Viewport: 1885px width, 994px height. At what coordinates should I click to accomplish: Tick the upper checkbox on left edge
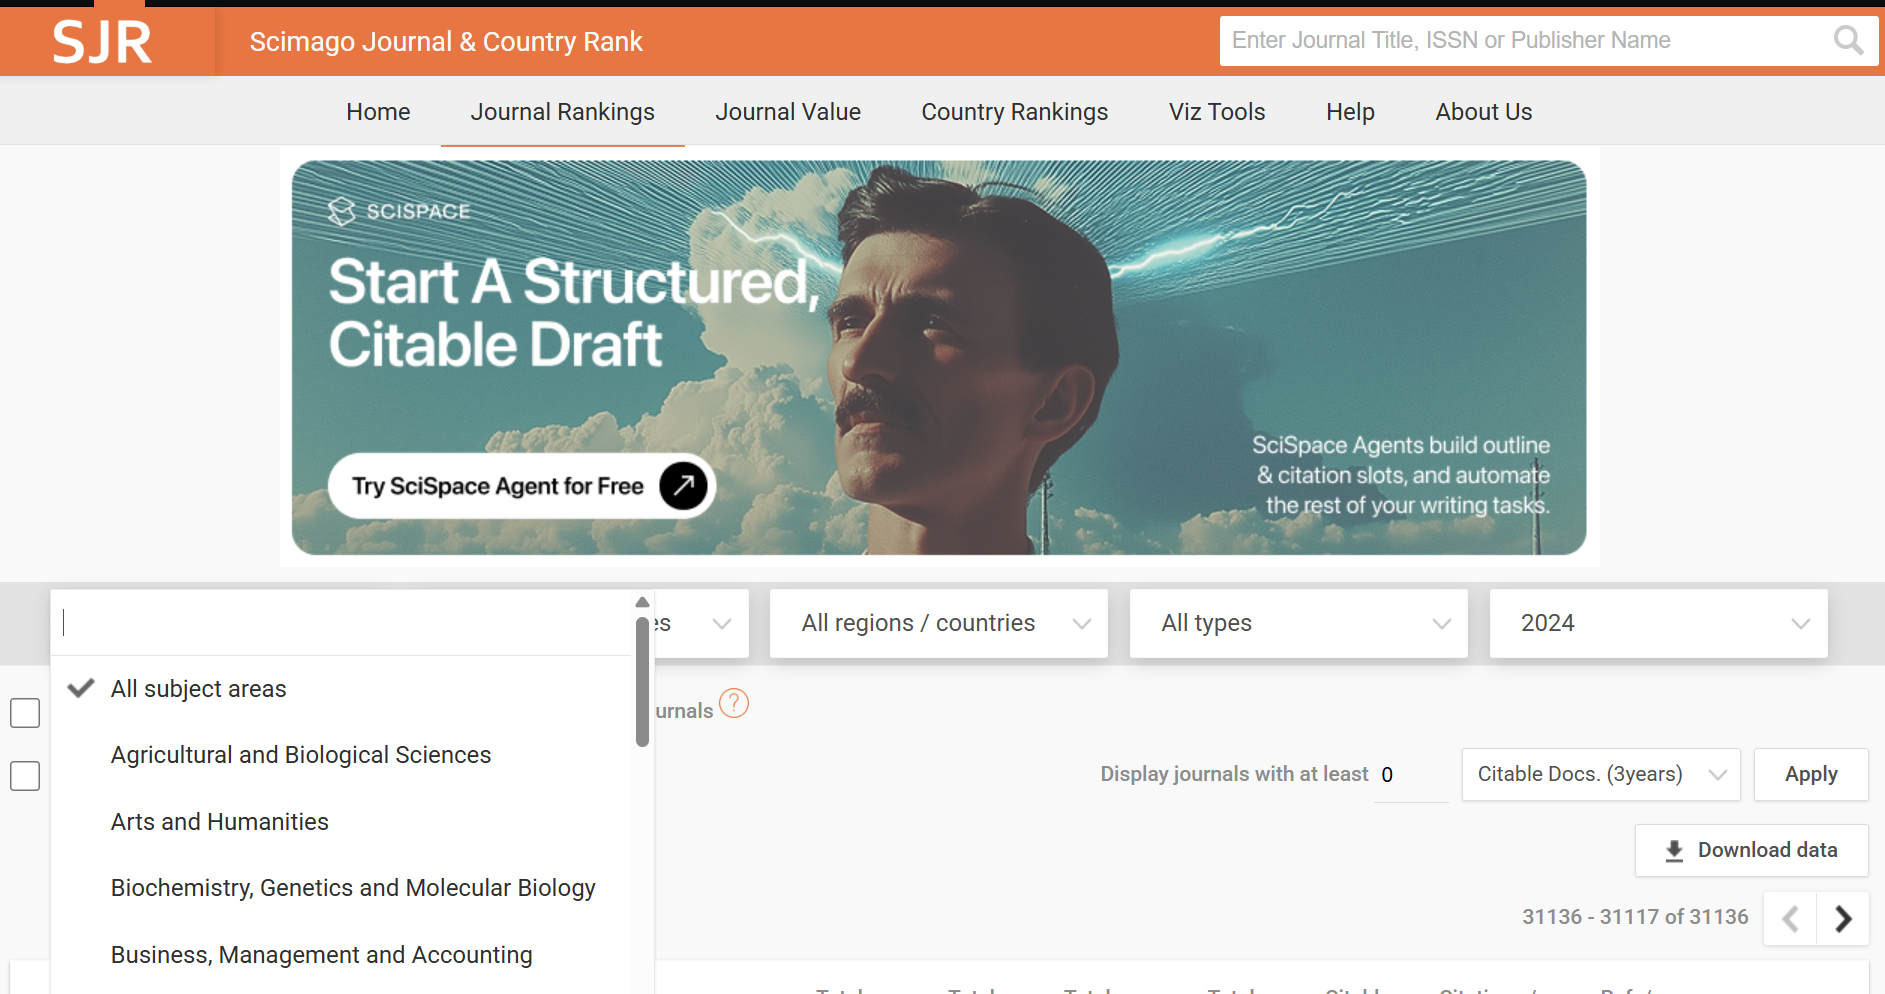click(25, 713)
